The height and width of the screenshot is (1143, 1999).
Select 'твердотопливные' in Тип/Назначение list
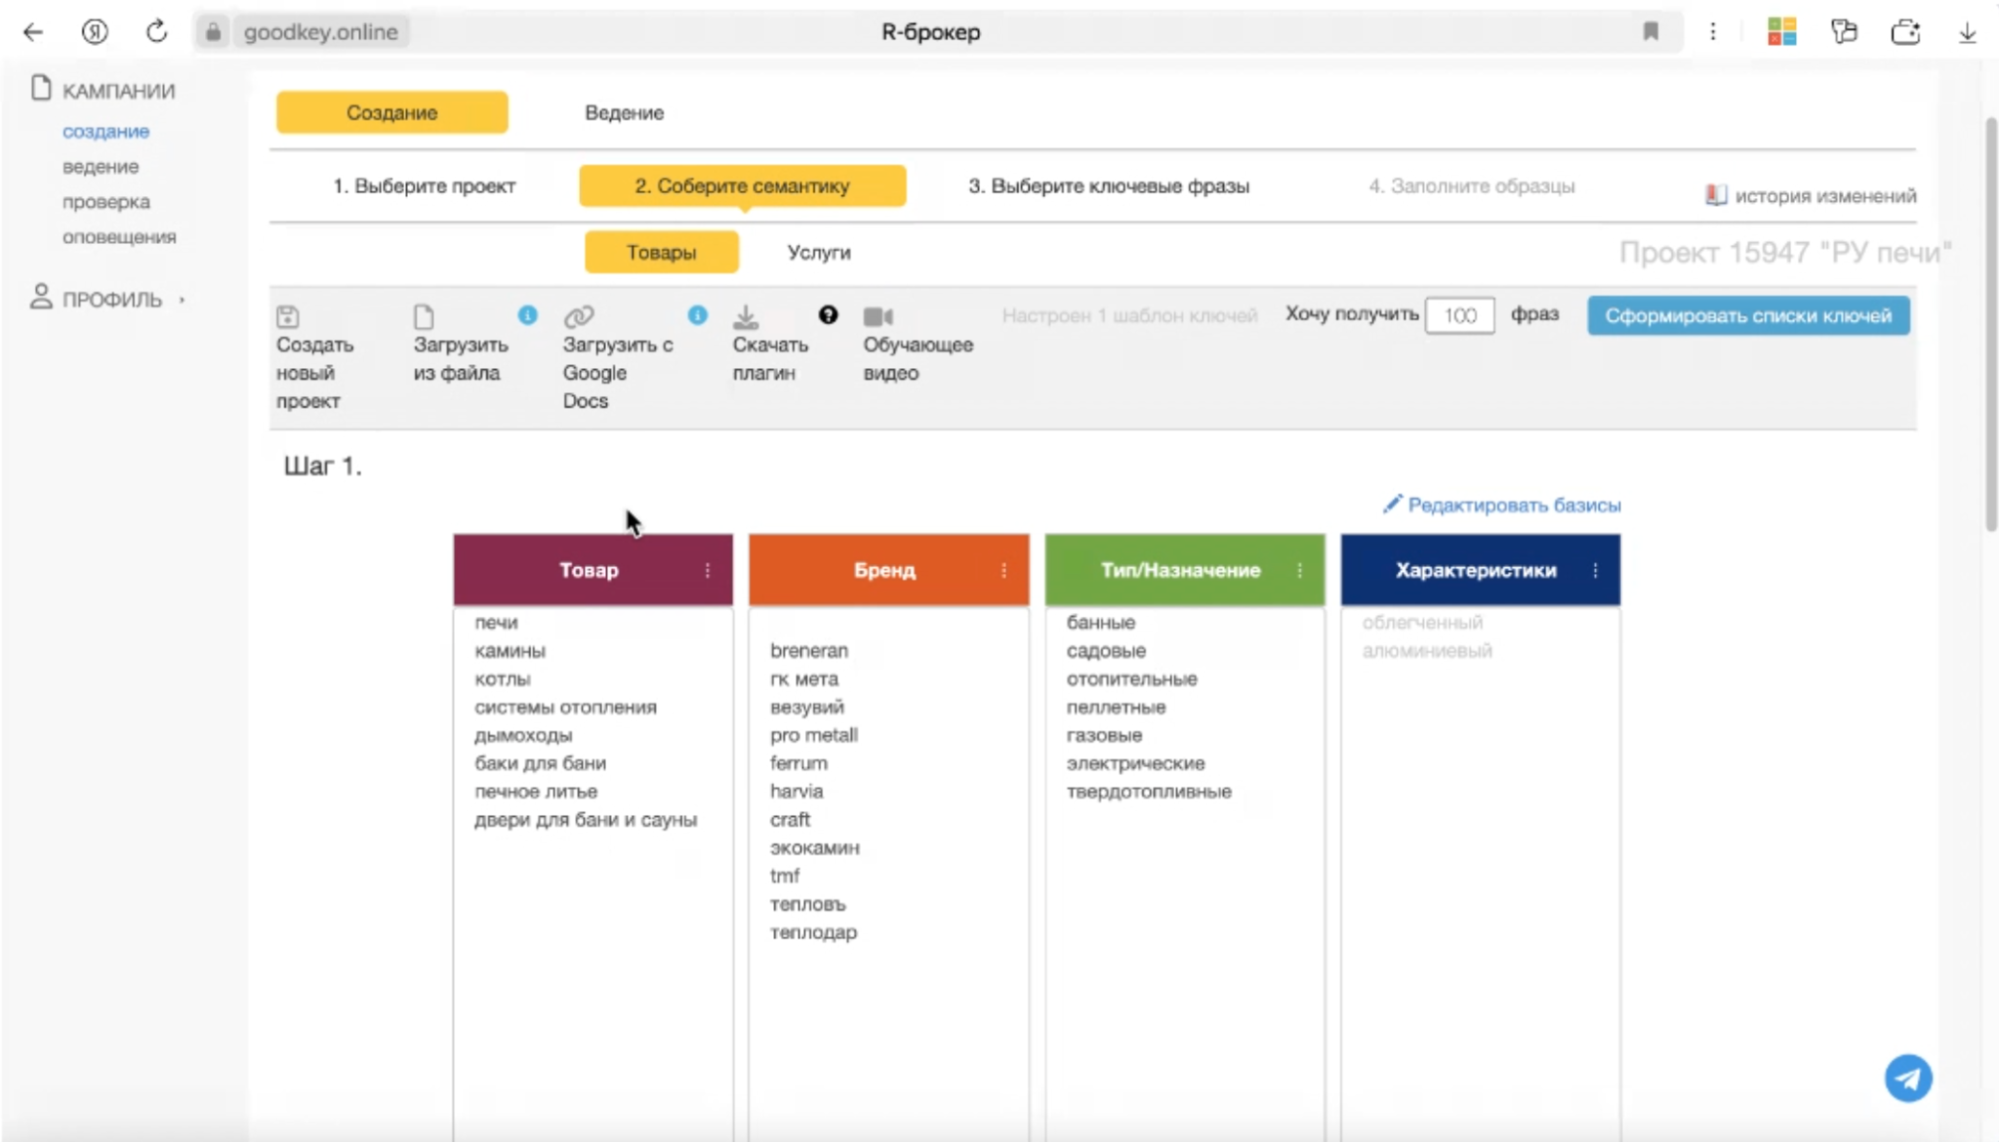point(1149,791)
